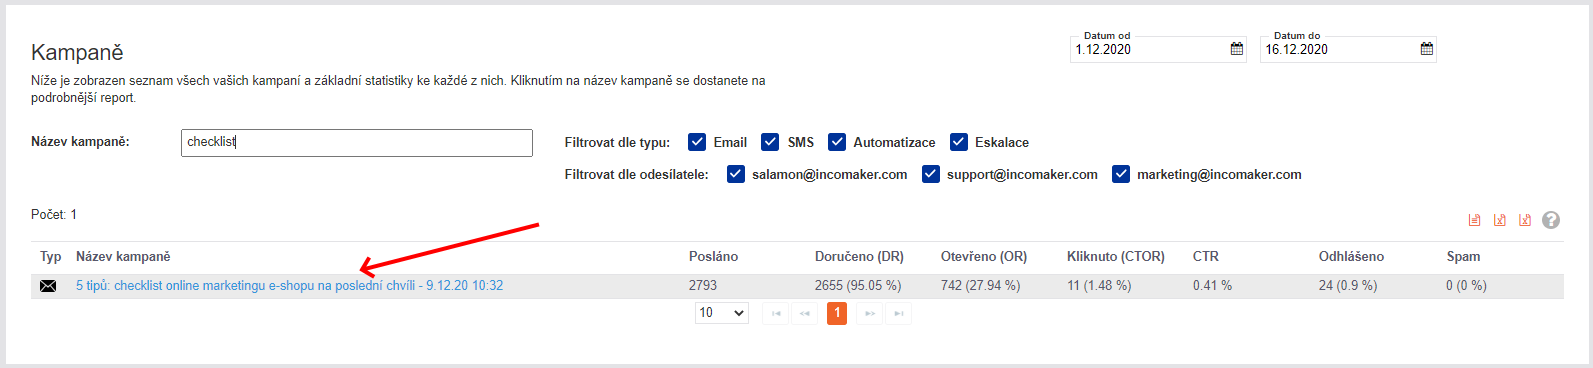Open the gray question mark help
This screenshot has height=368, width=1593.
click(x=1551, y=220)
